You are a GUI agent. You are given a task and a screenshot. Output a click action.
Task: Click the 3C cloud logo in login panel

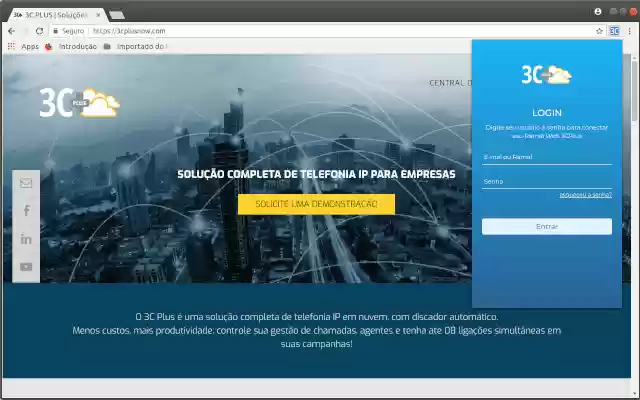click(547, 75)
